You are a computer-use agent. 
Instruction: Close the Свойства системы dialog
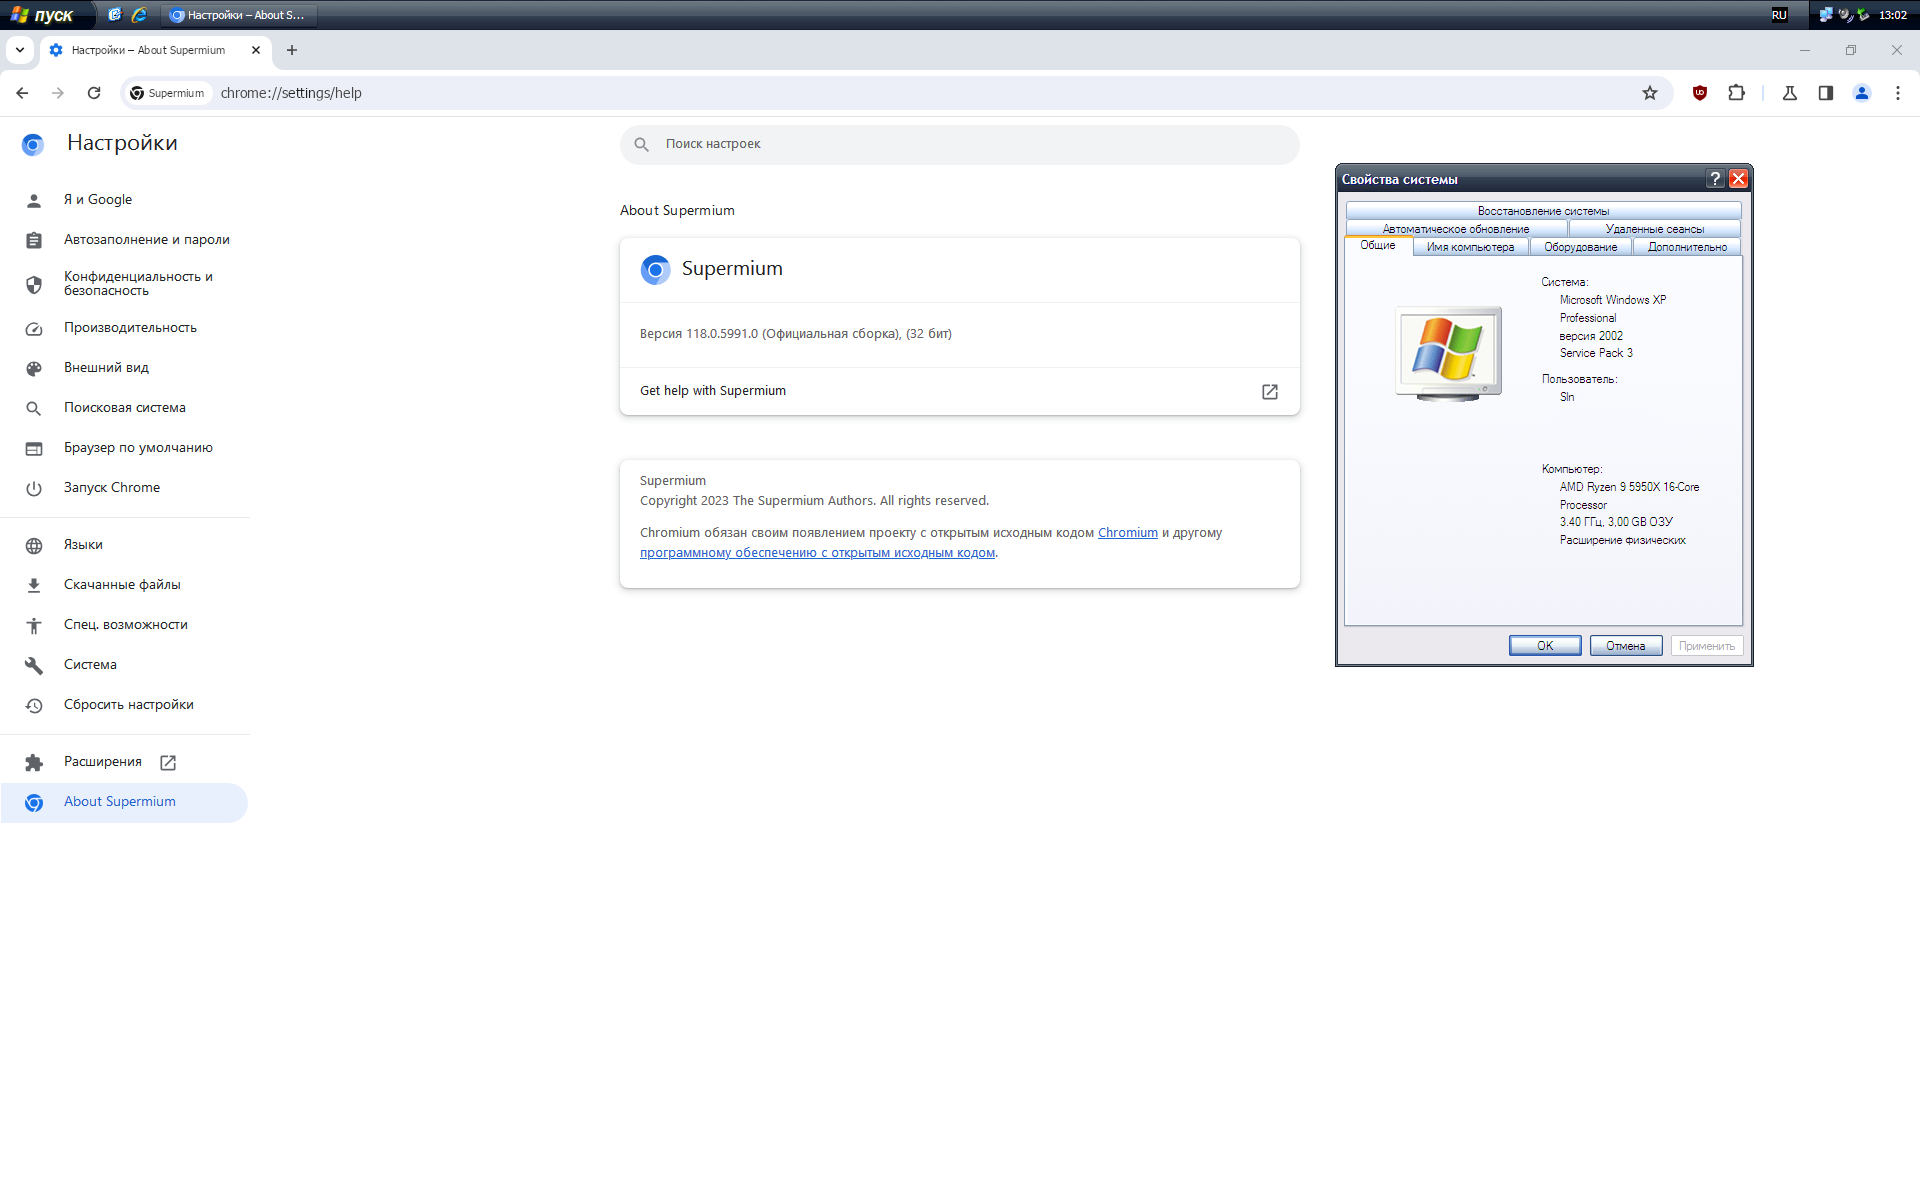pos(1739,179)
